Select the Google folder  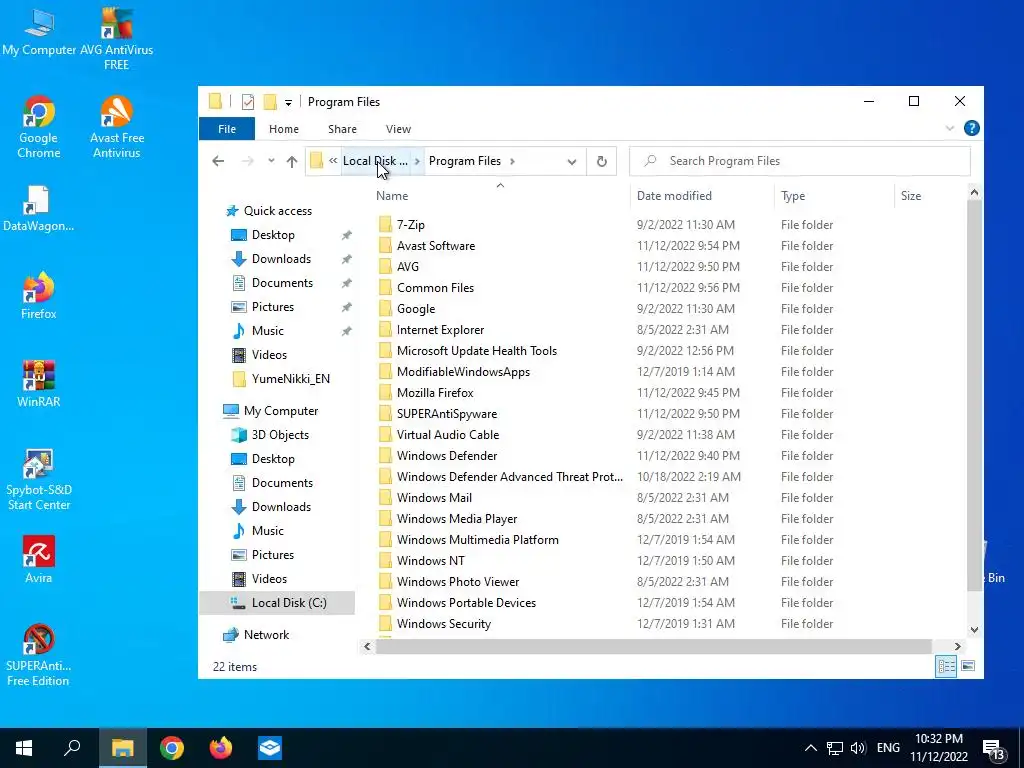coord(415,309)
